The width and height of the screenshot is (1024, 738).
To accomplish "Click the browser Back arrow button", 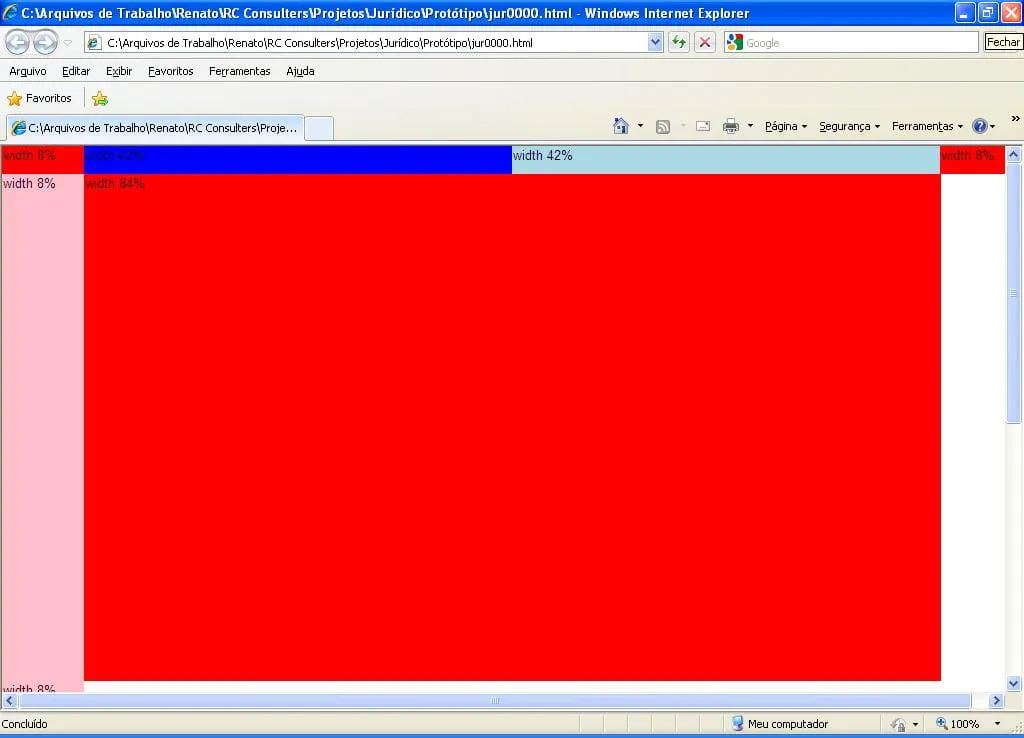I will point(18,43).
